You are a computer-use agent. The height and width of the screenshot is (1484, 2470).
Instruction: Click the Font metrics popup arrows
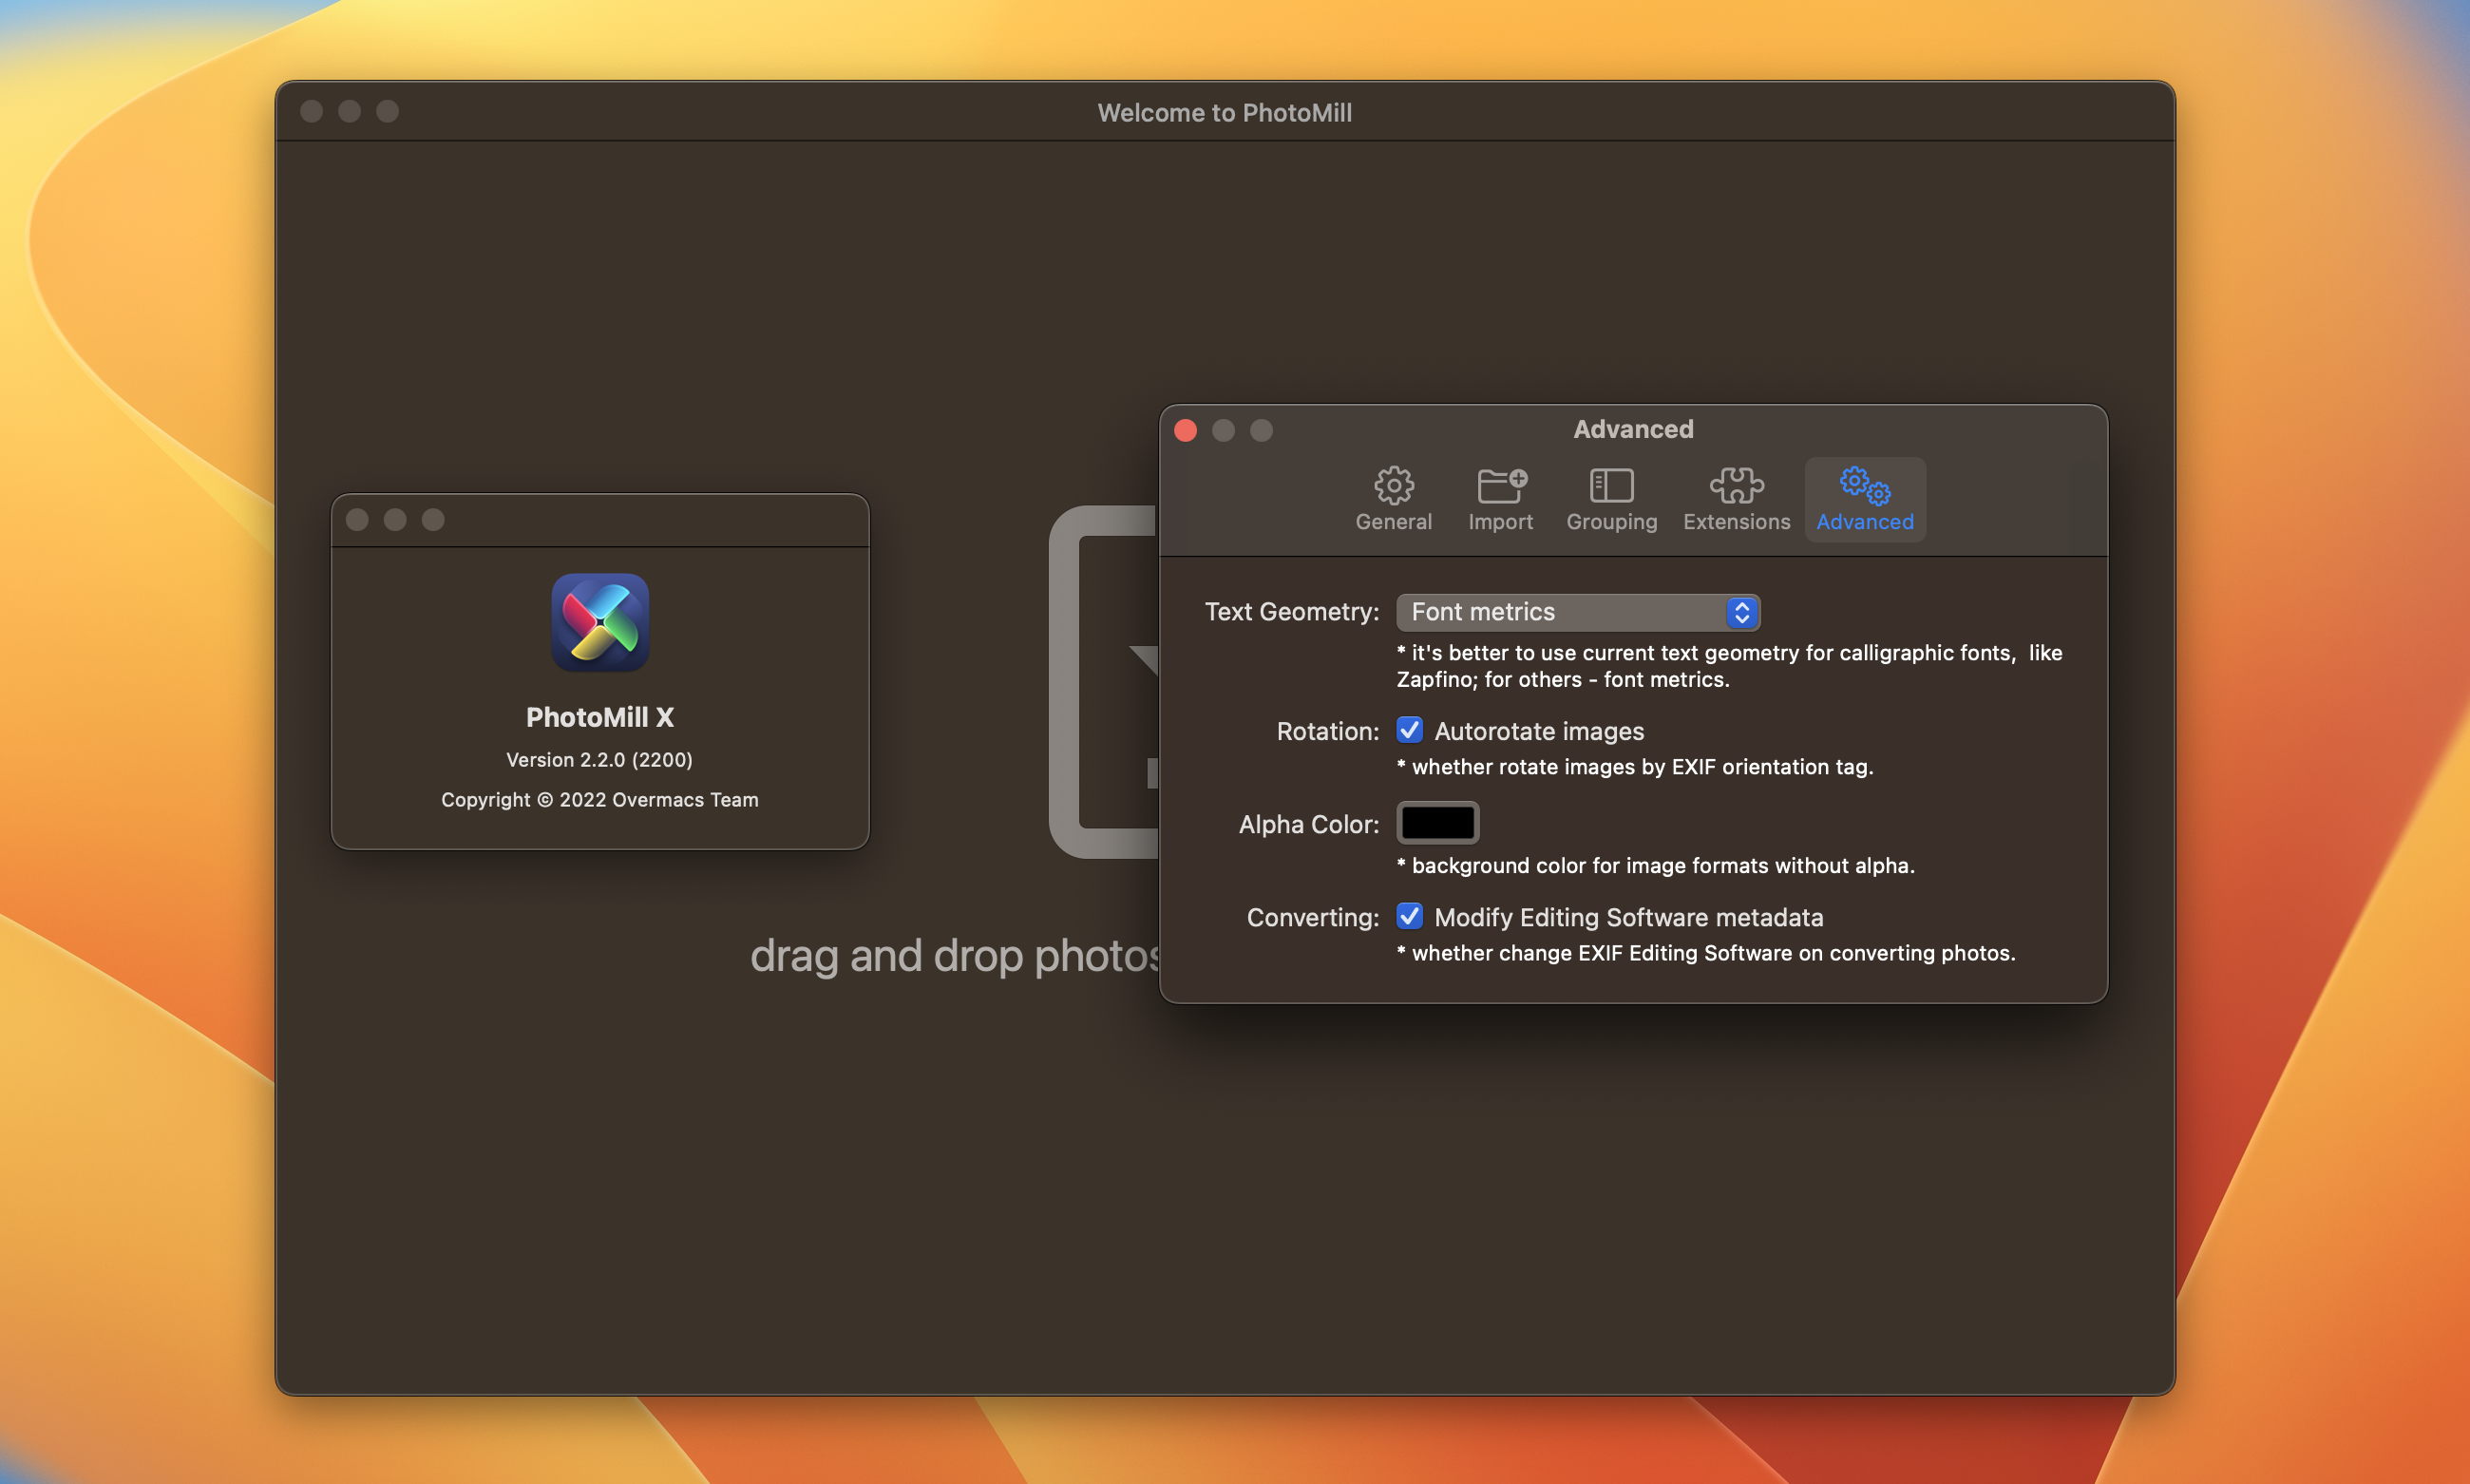coord(1741,612)
